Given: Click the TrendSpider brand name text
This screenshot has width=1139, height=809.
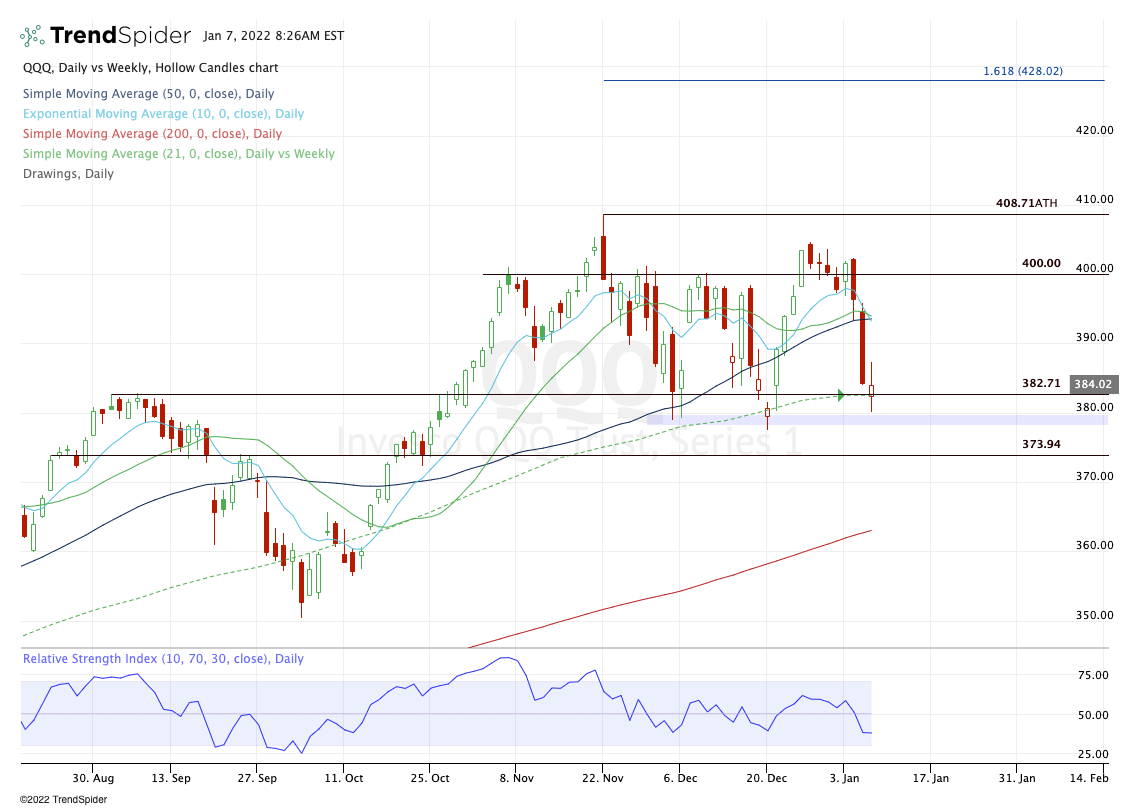Looking at the screenshot, I should [121, 36].
